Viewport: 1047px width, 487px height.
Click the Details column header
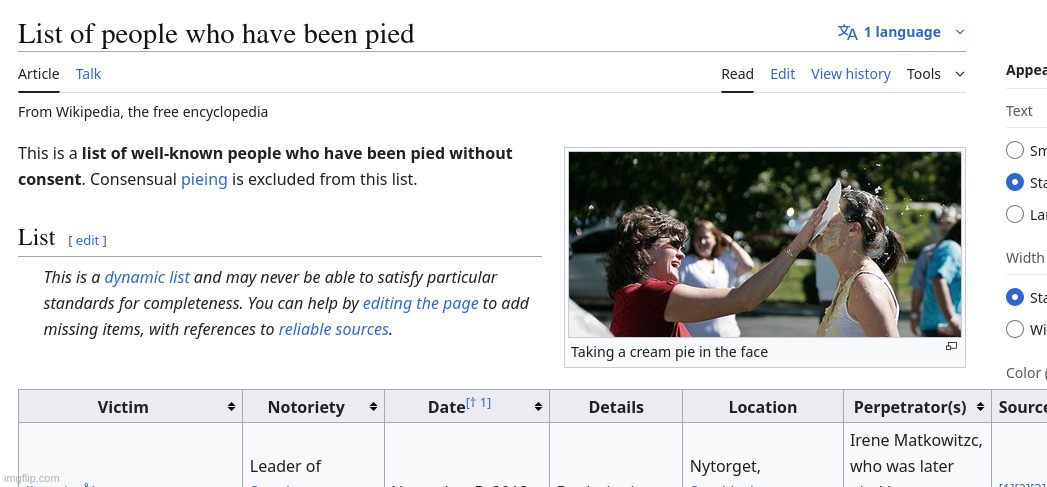pyautogui.click(x=616, y=407)
